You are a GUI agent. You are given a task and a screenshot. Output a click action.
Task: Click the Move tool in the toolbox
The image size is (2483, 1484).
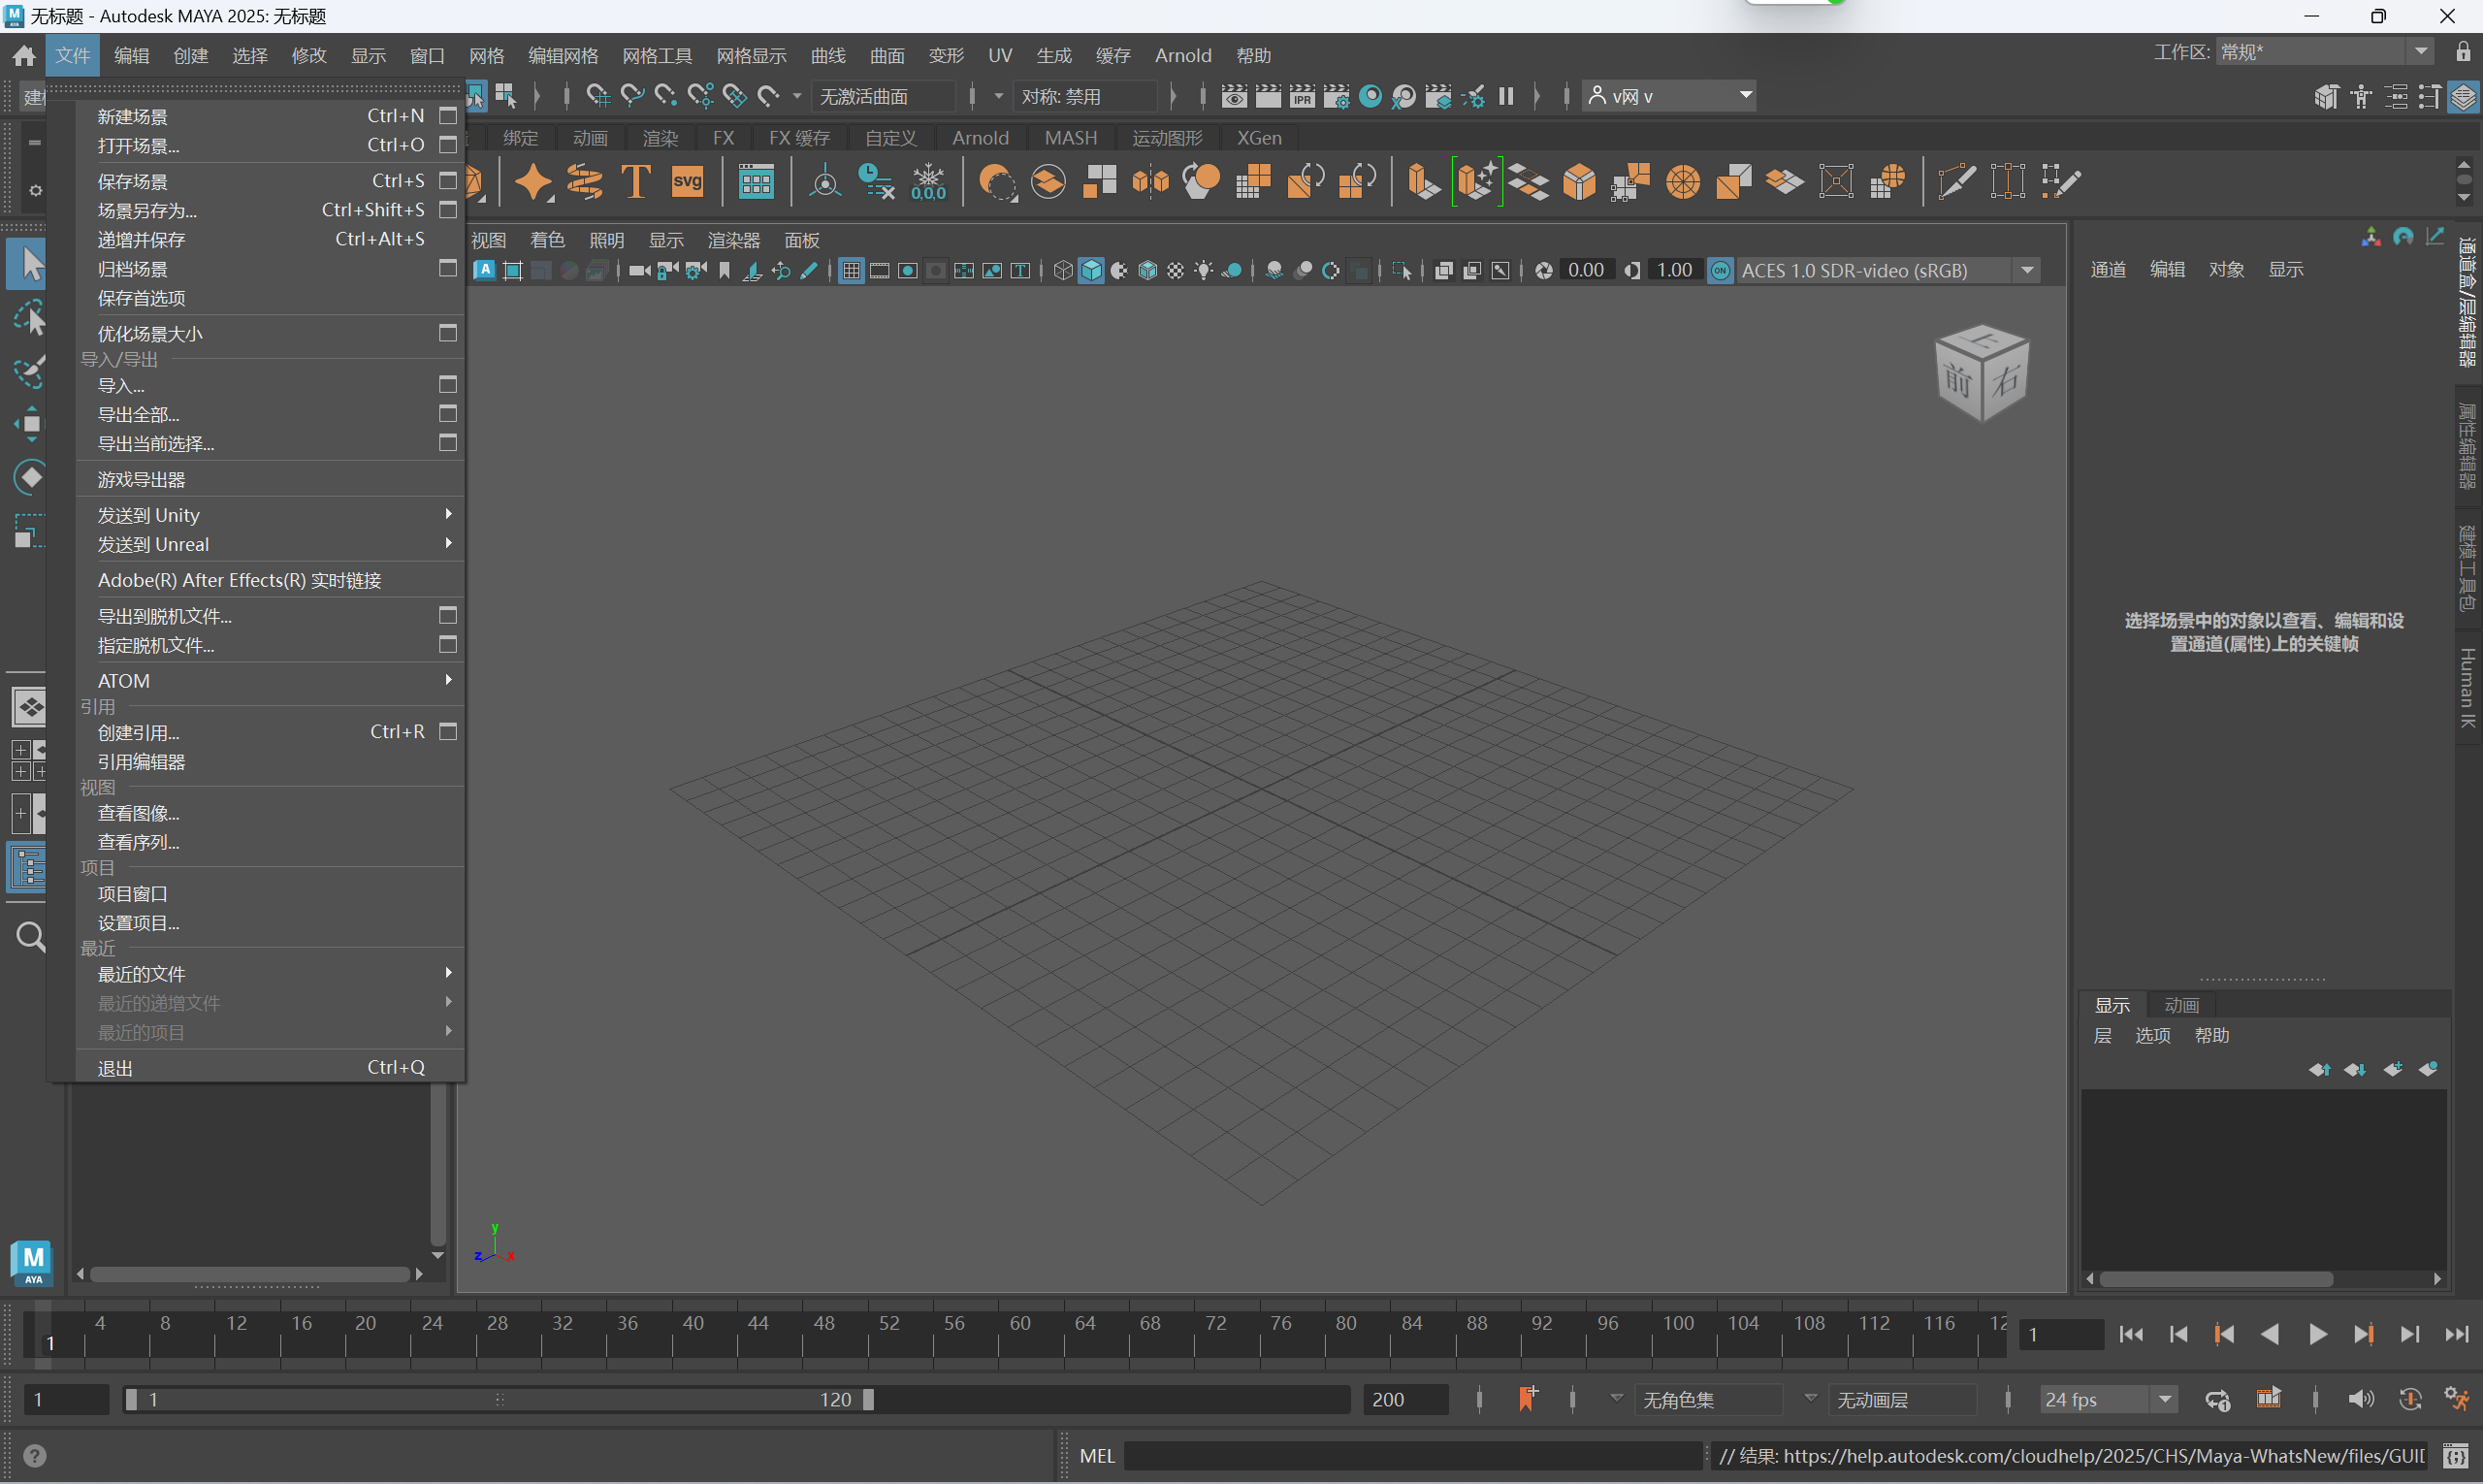click(x=30, y=423)
